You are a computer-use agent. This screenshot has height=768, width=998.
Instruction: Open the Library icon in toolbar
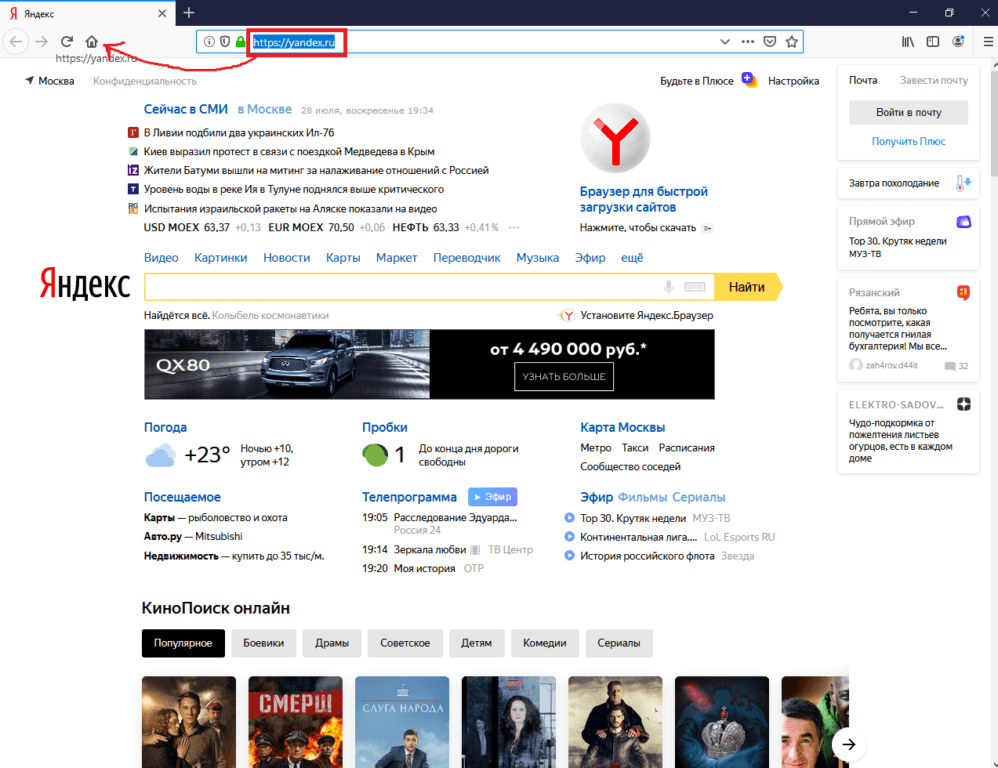[908, 42]
